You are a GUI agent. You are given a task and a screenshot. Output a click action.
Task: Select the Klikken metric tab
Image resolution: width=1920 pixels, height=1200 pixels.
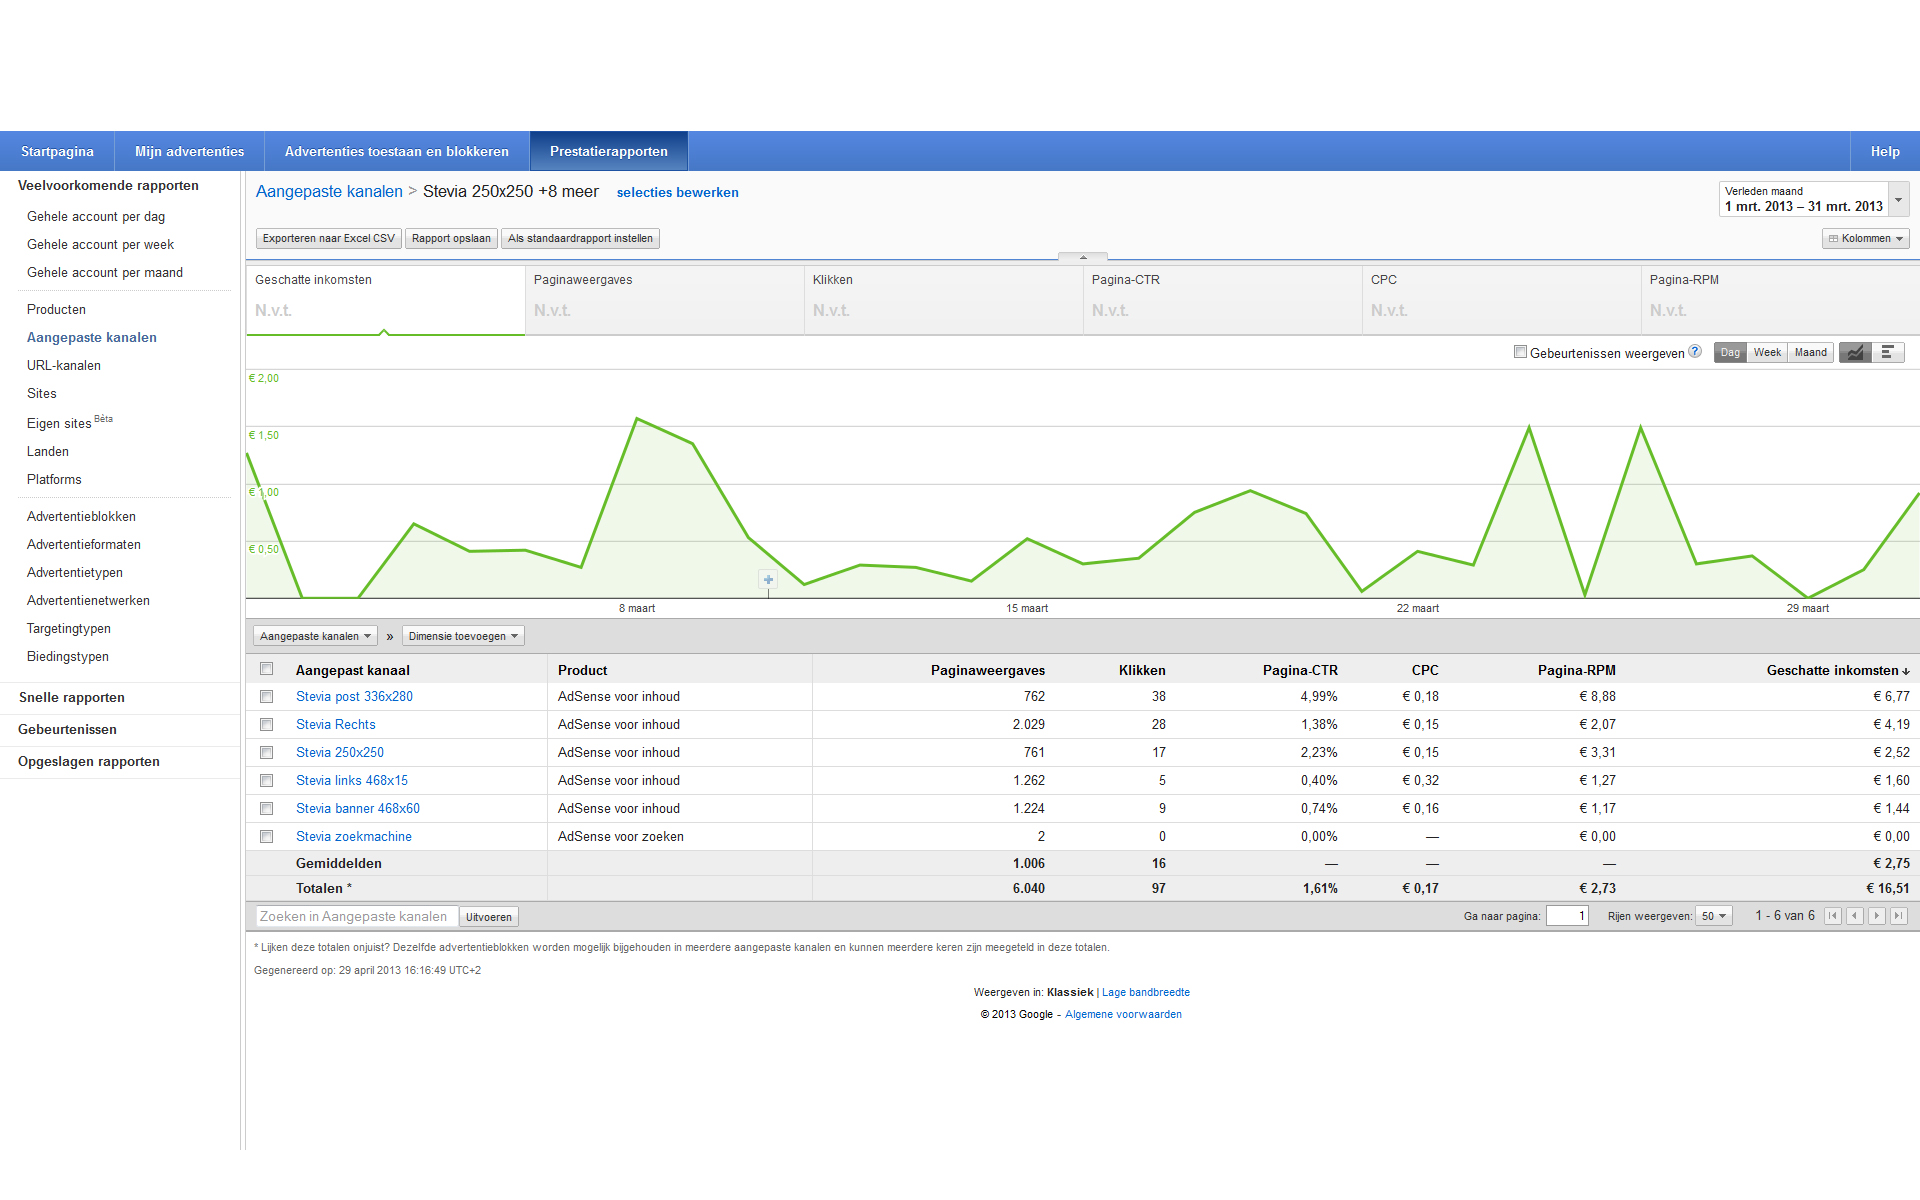tap(944, 299)
